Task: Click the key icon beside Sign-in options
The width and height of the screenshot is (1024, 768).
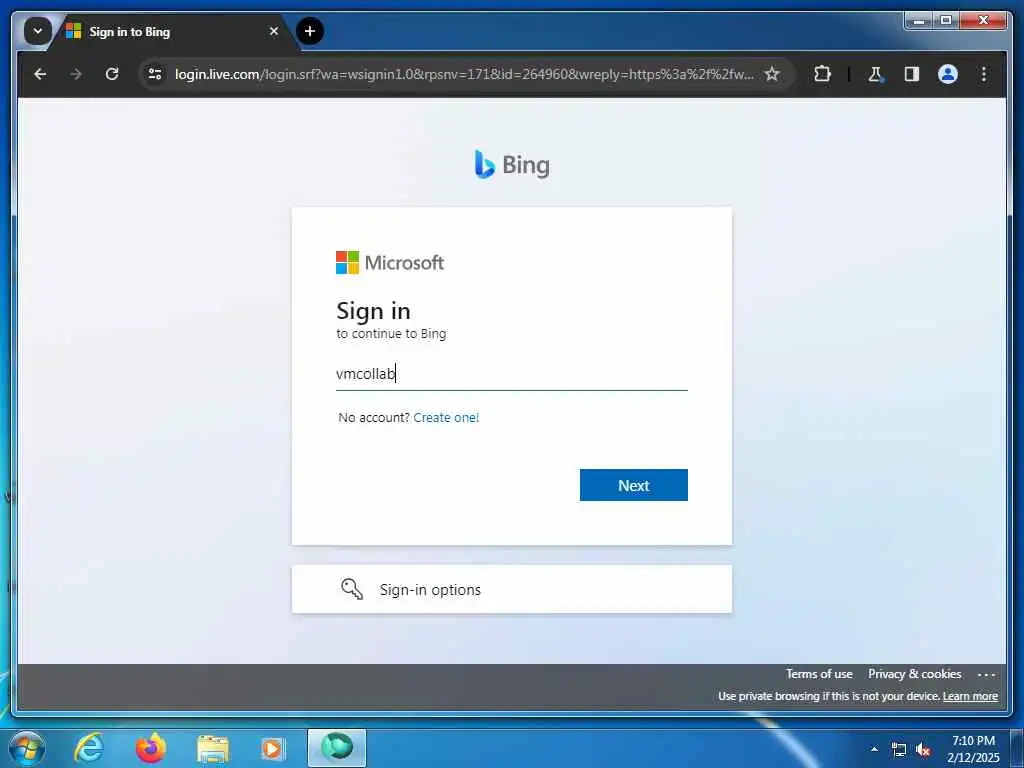Action: tap(352, 588)
